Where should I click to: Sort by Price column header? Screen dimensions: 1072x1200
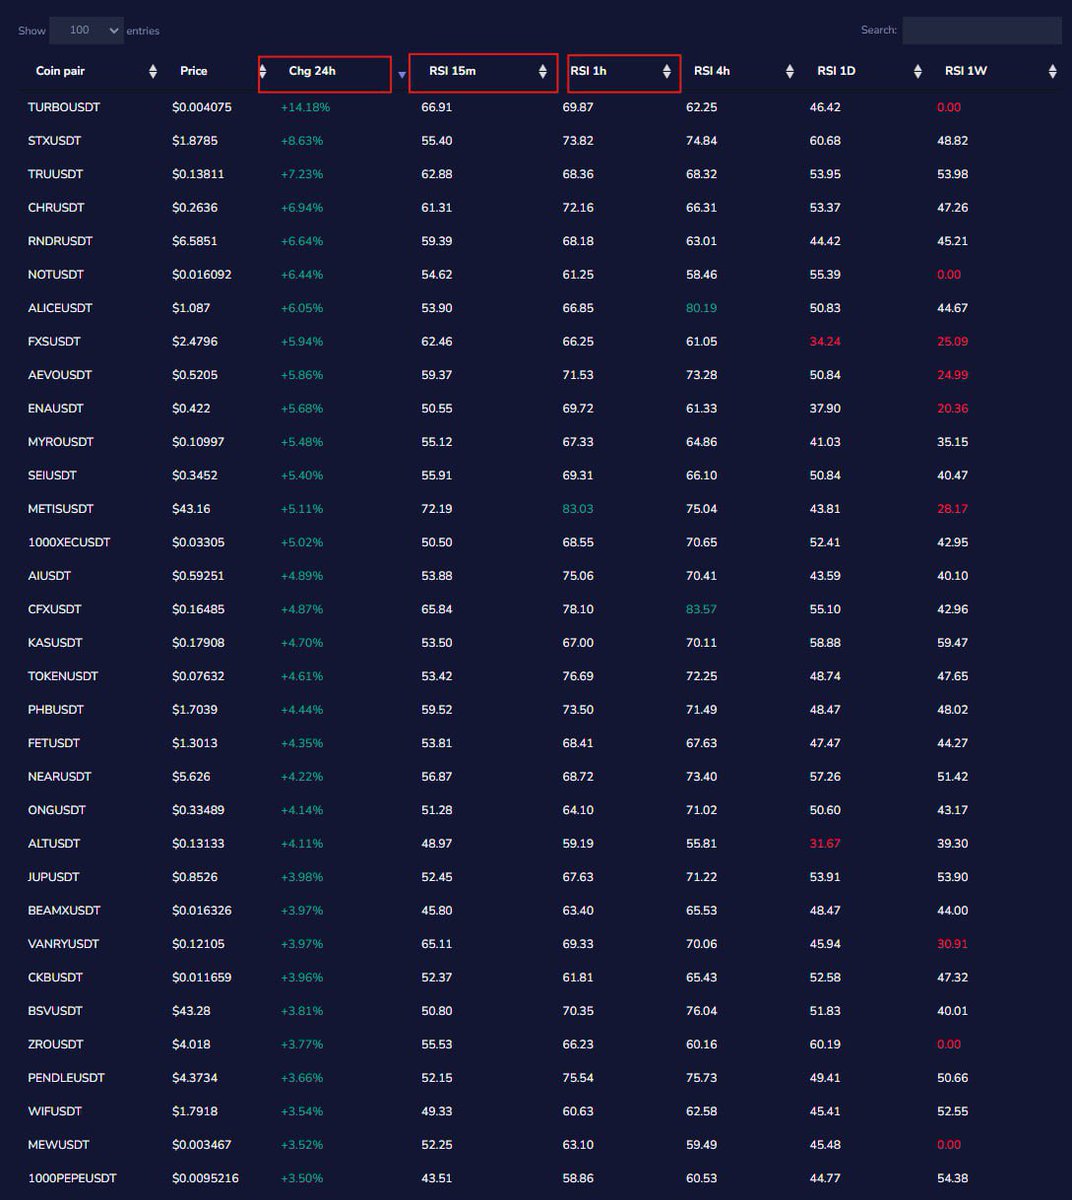[194, 71]
